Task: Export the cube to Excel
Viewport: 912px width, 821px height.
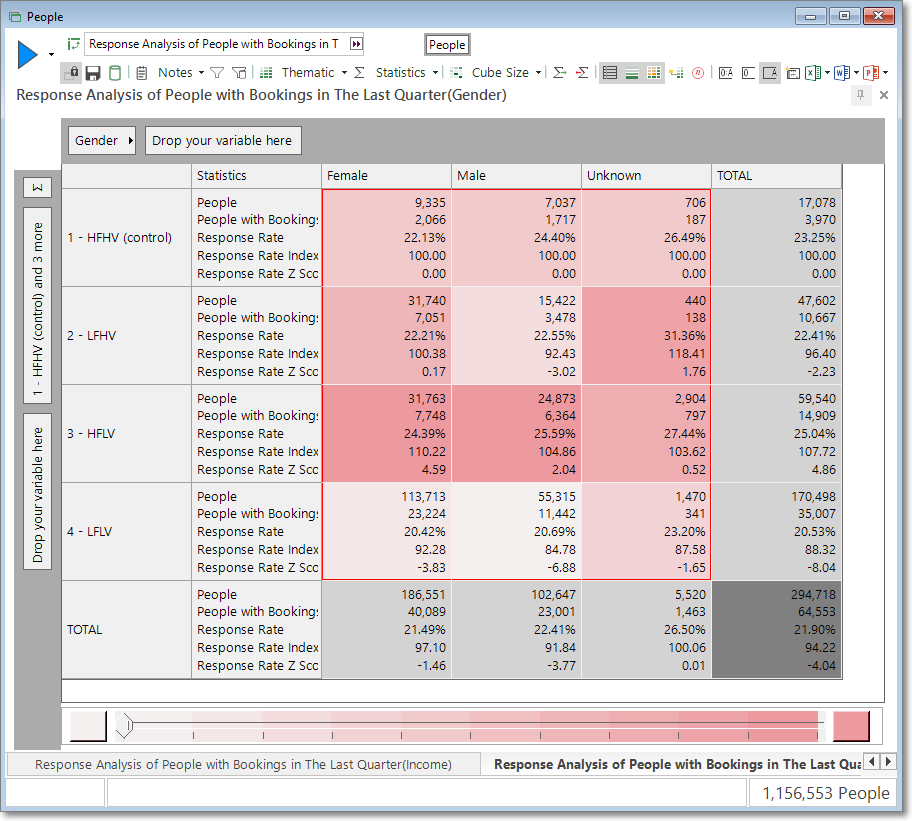Action: tap(813, 73)
